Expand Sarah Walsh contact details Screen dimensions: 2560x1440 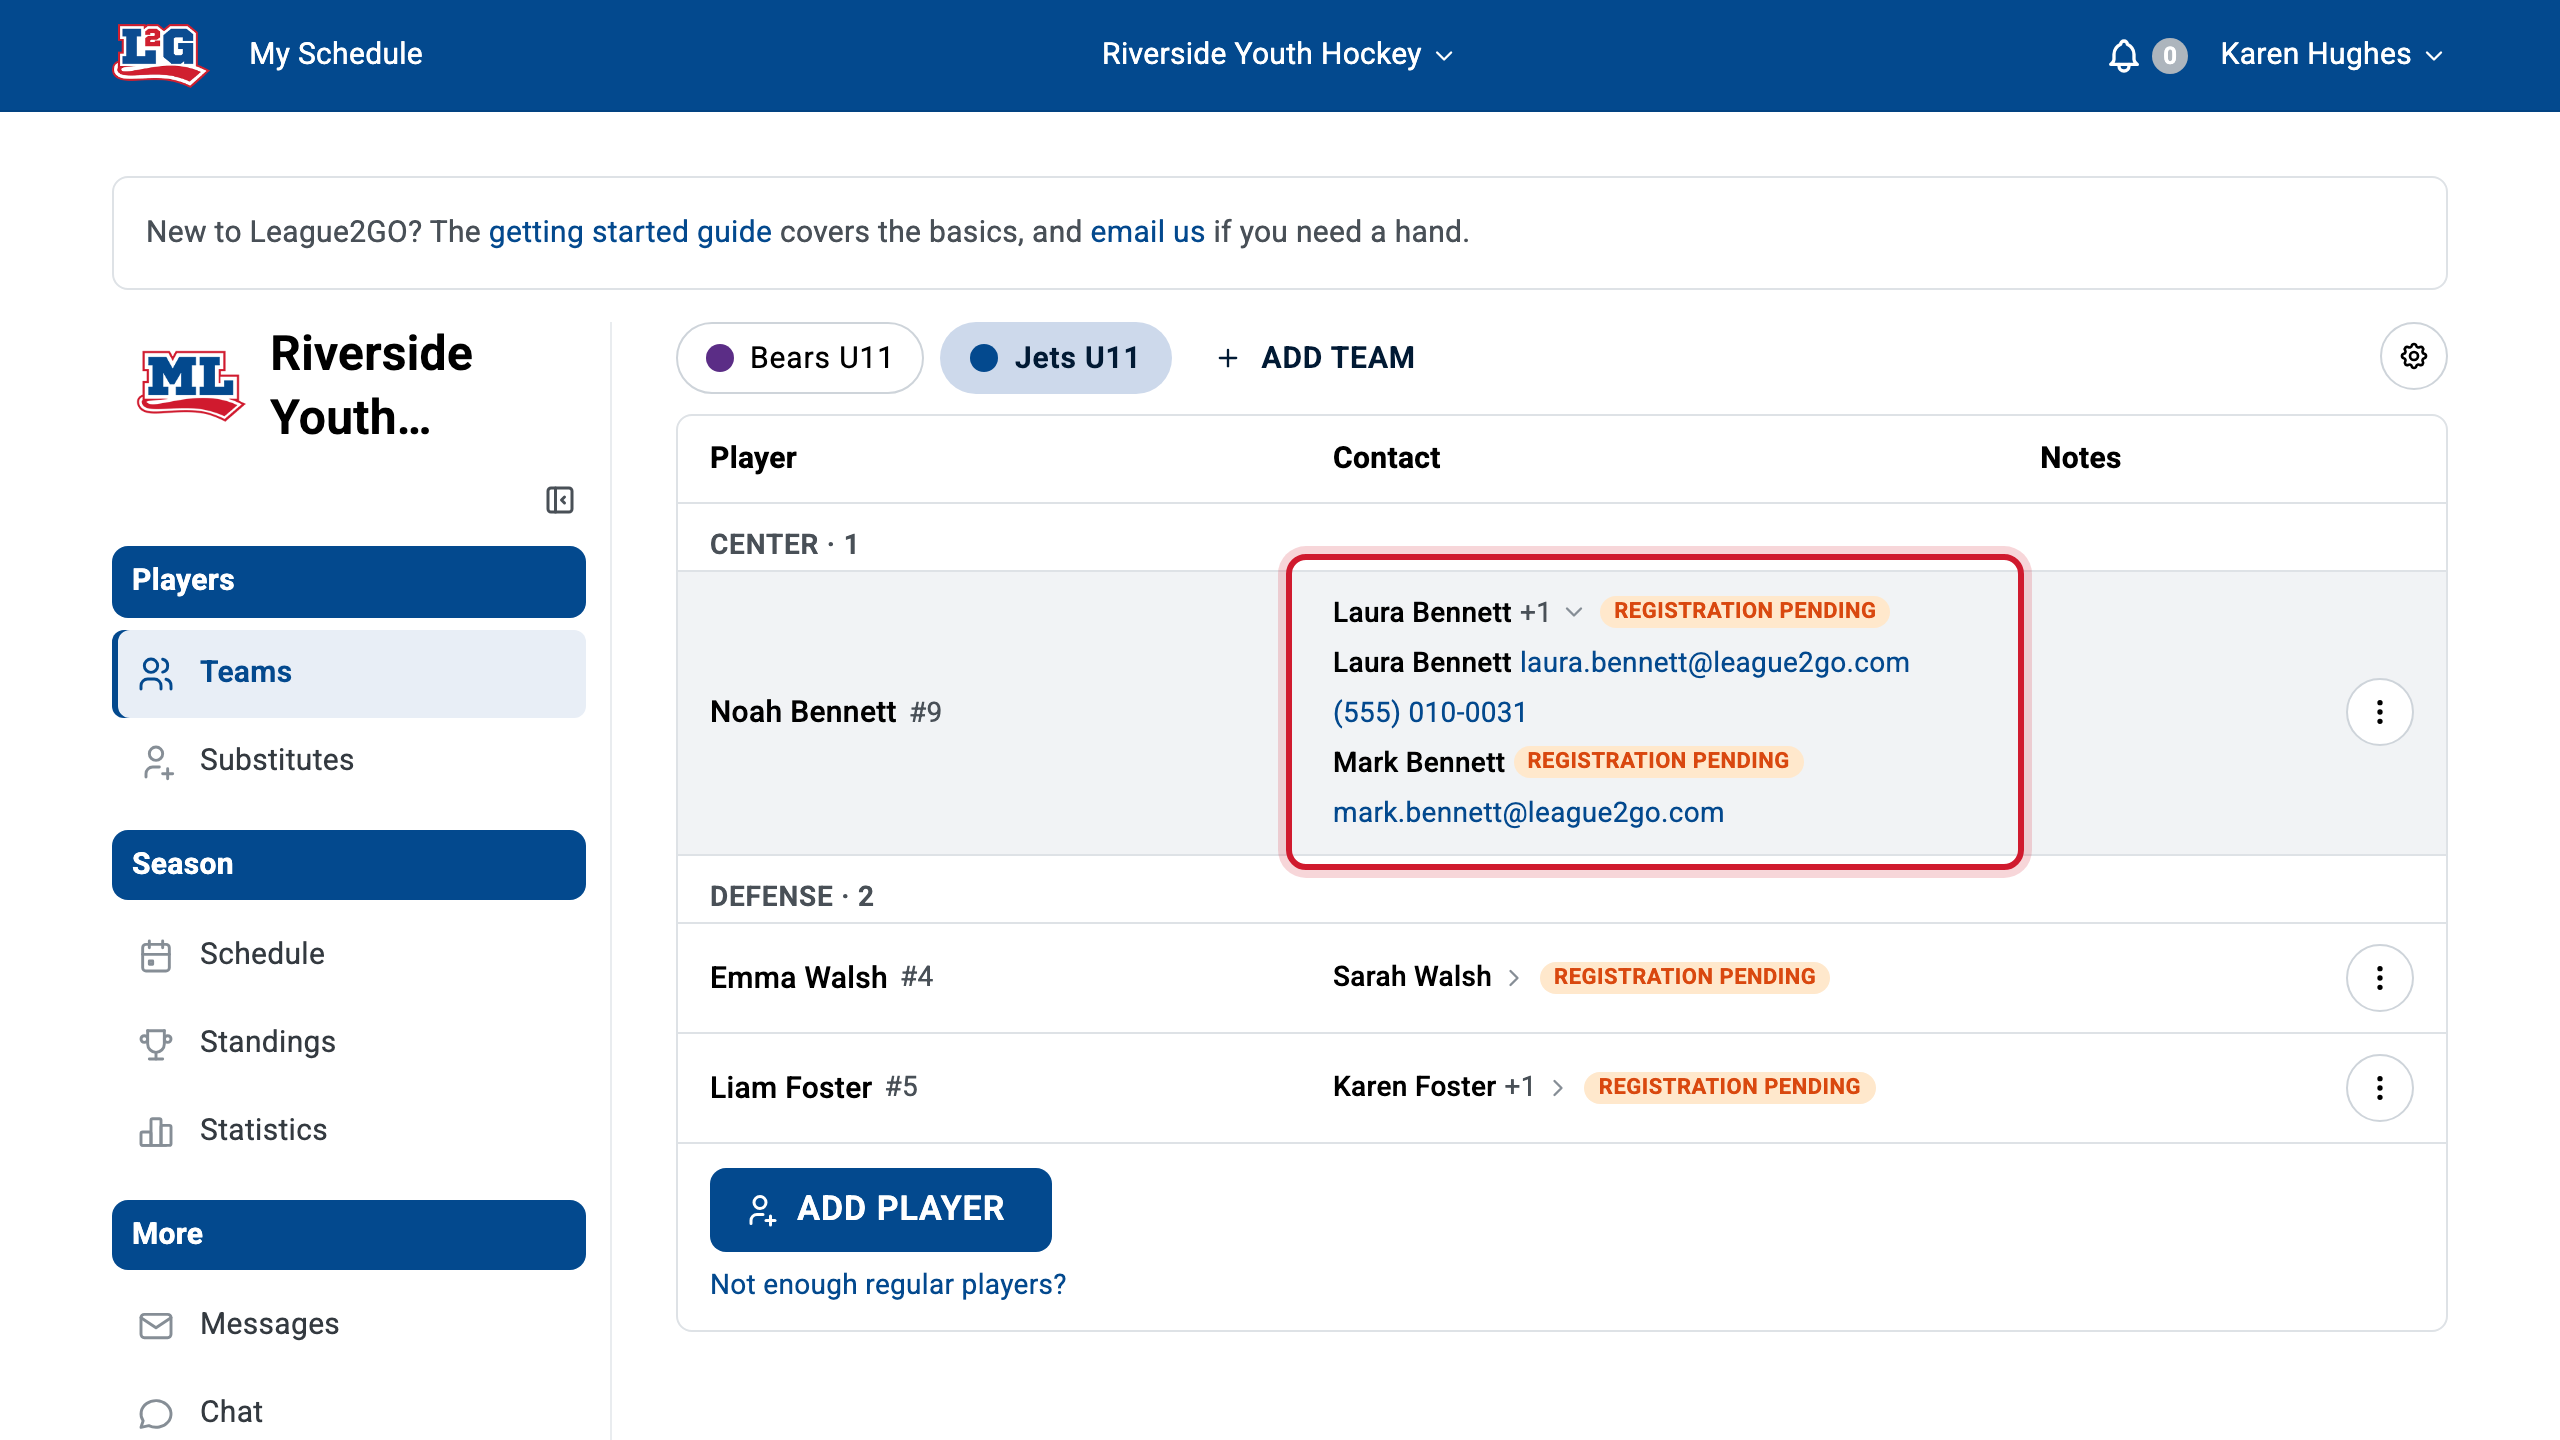[1513, 977]
